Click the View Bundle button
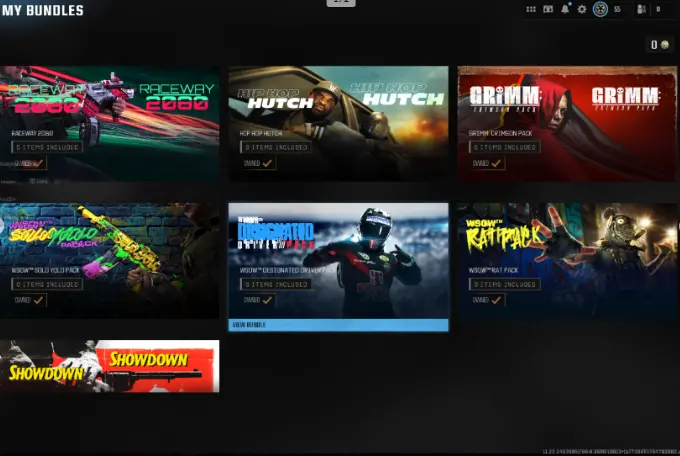 pyautogui.click(x=338, y=325)
